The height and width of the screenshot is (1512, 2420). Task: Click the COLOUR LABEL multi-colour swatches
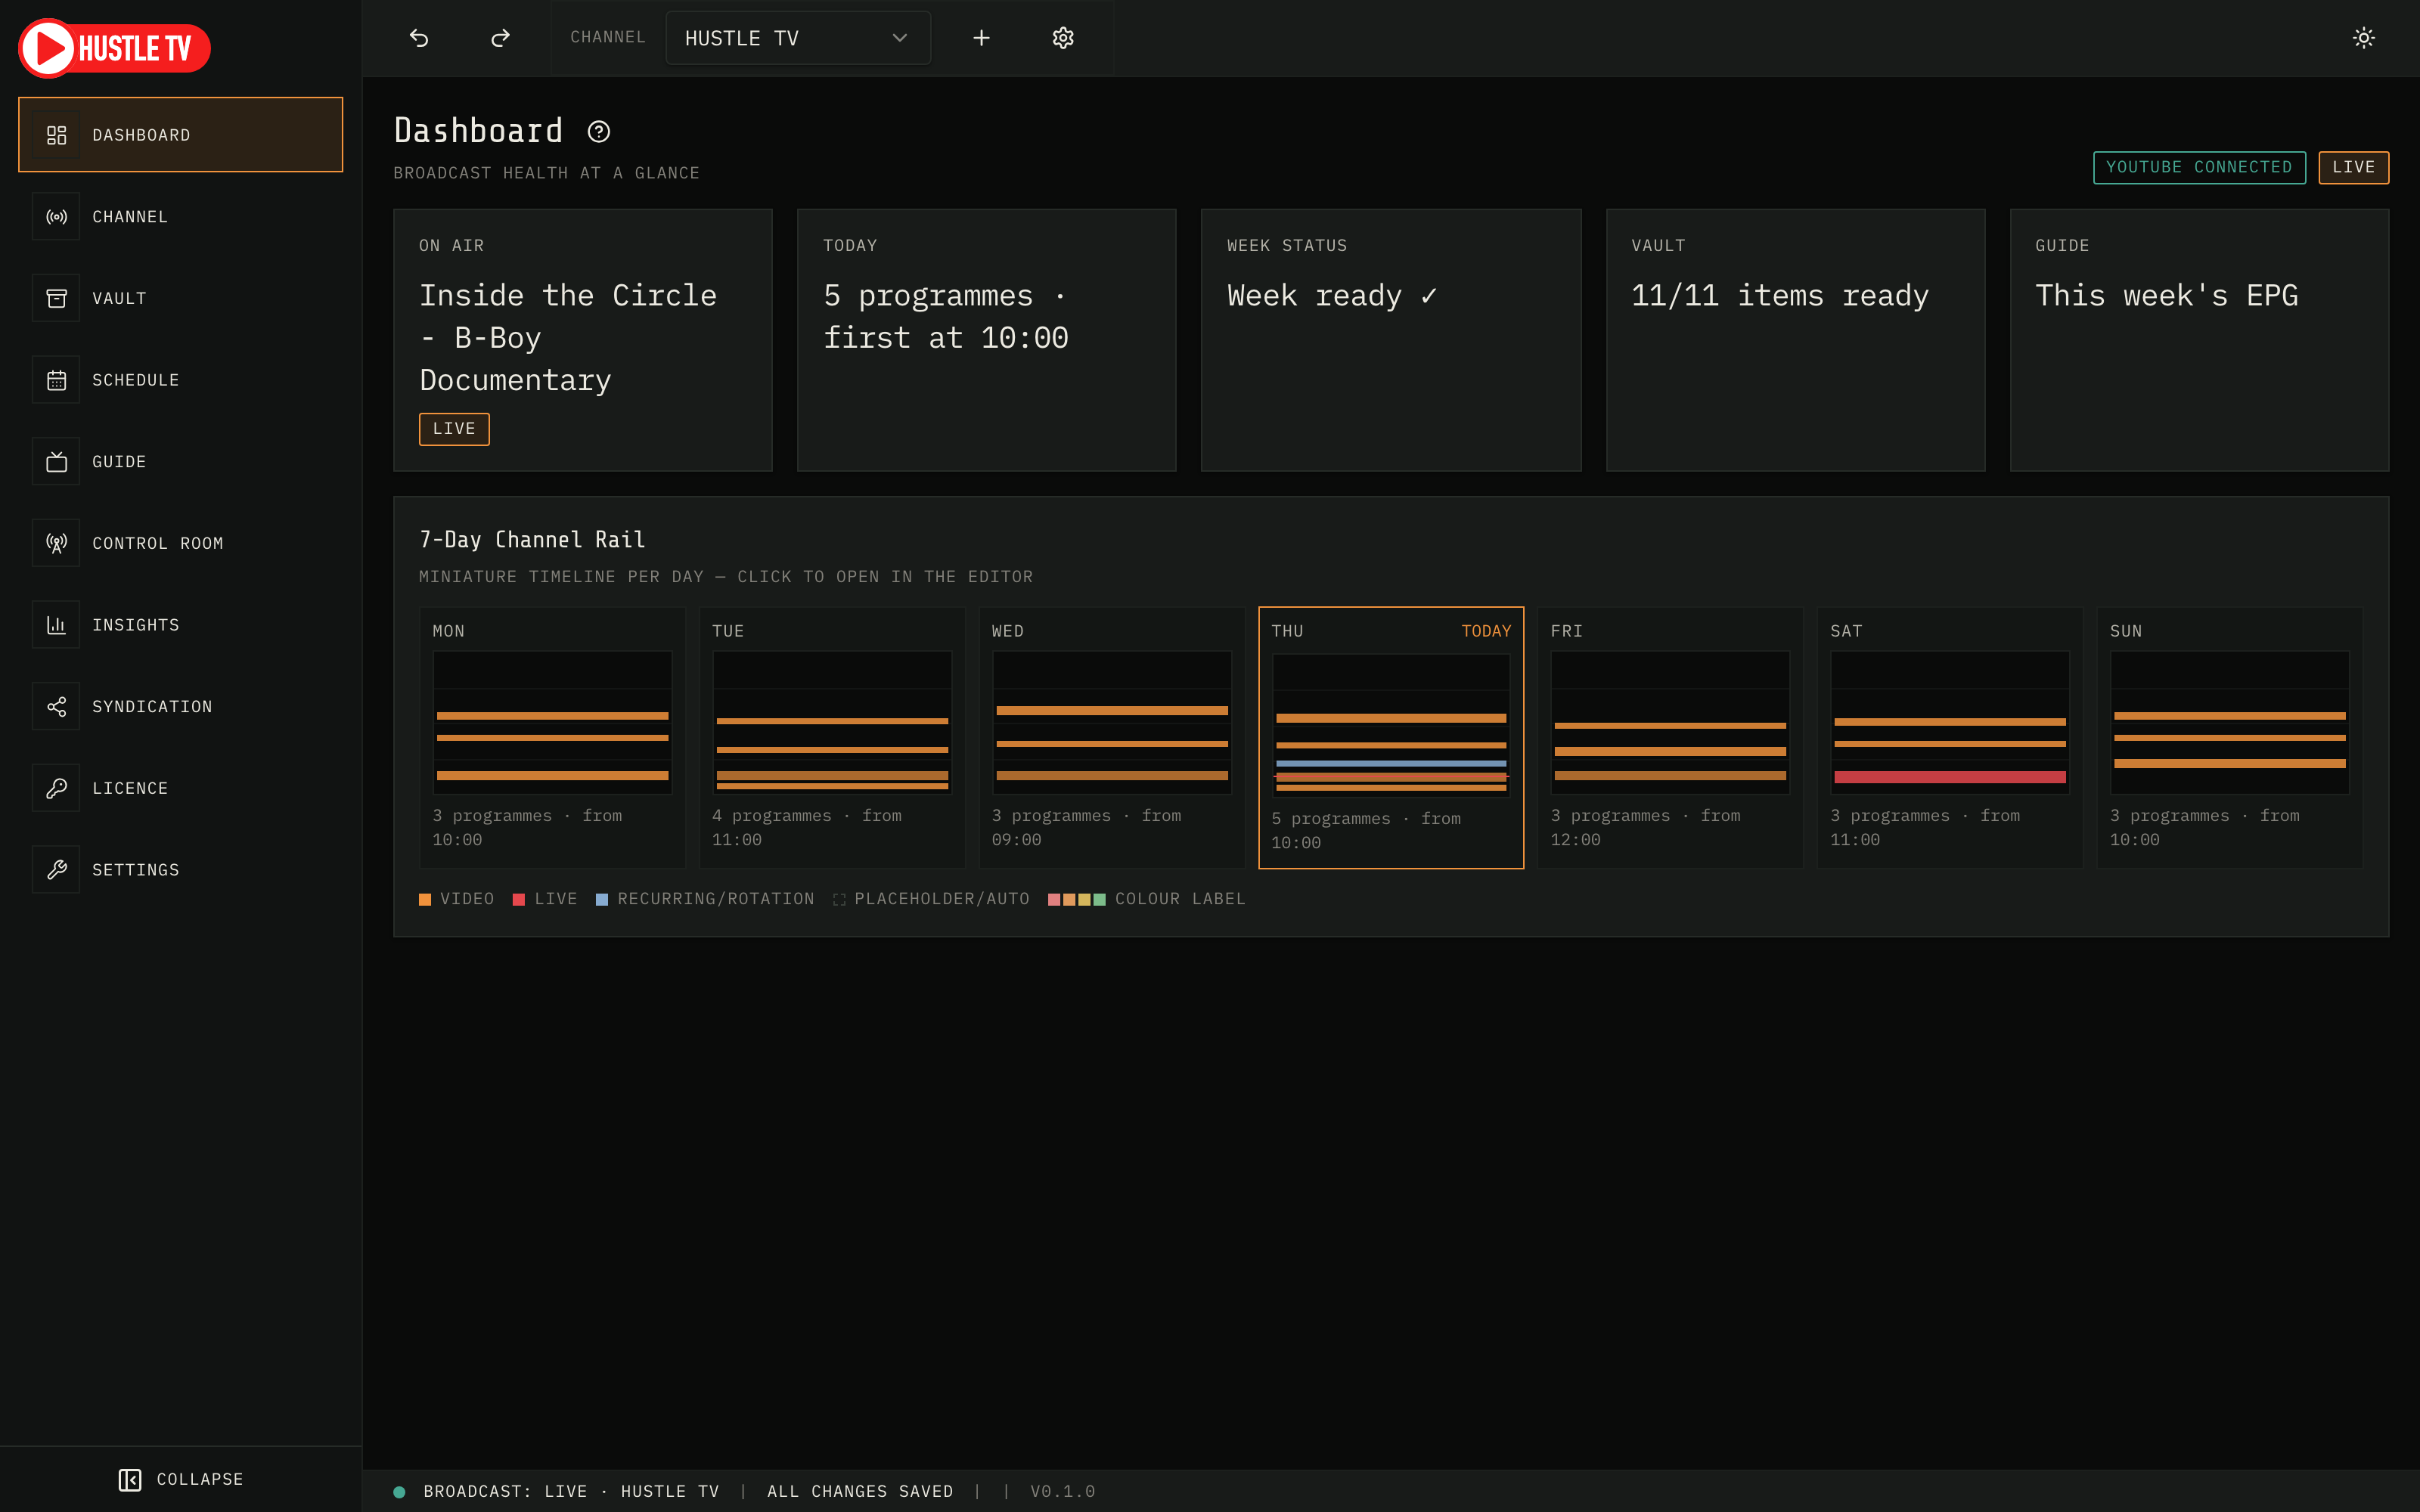tap(1077, 900)
